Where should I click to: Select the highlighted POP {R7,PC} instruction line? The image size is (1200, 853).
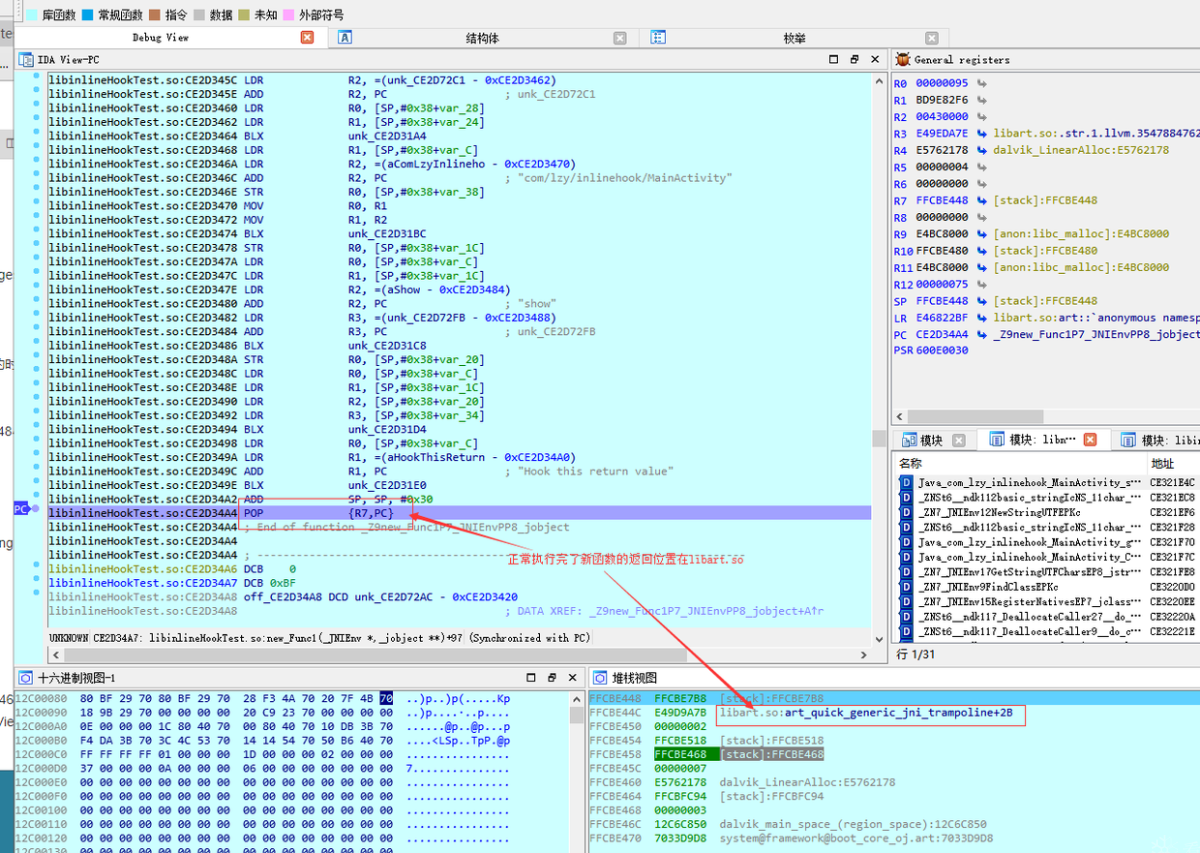pyautogui.click(x=460, y=513)
